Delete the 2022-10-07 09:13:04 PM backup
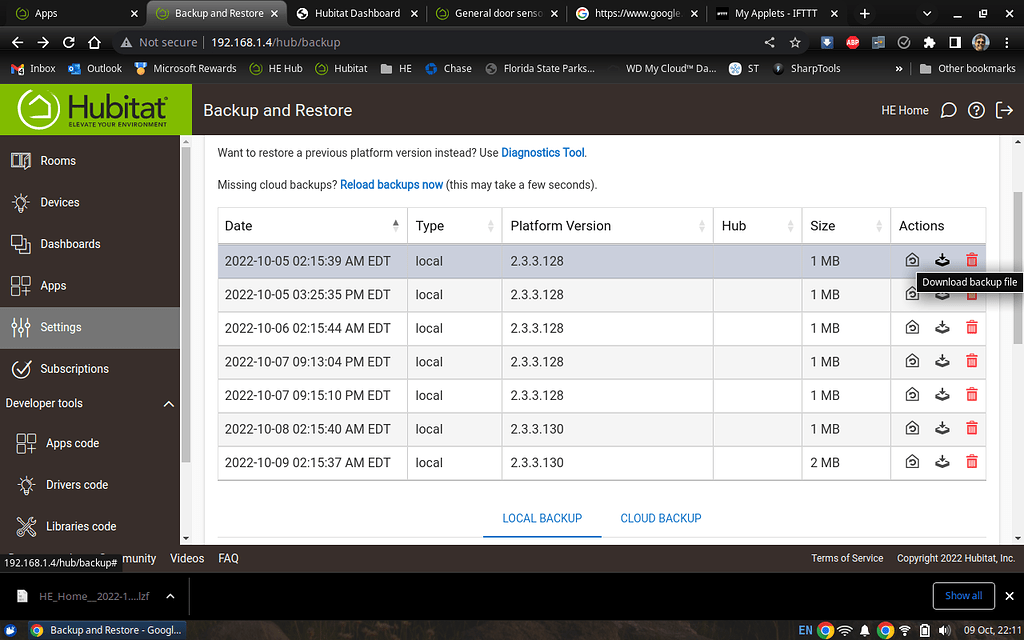The width and height of the screenshot is (1024, 640). point(971,362)
